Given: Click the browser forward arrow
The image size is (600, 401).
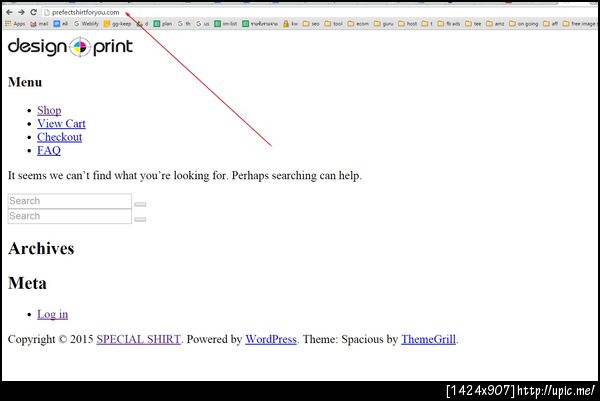Looking at the screenshot, I should (21, 12).
